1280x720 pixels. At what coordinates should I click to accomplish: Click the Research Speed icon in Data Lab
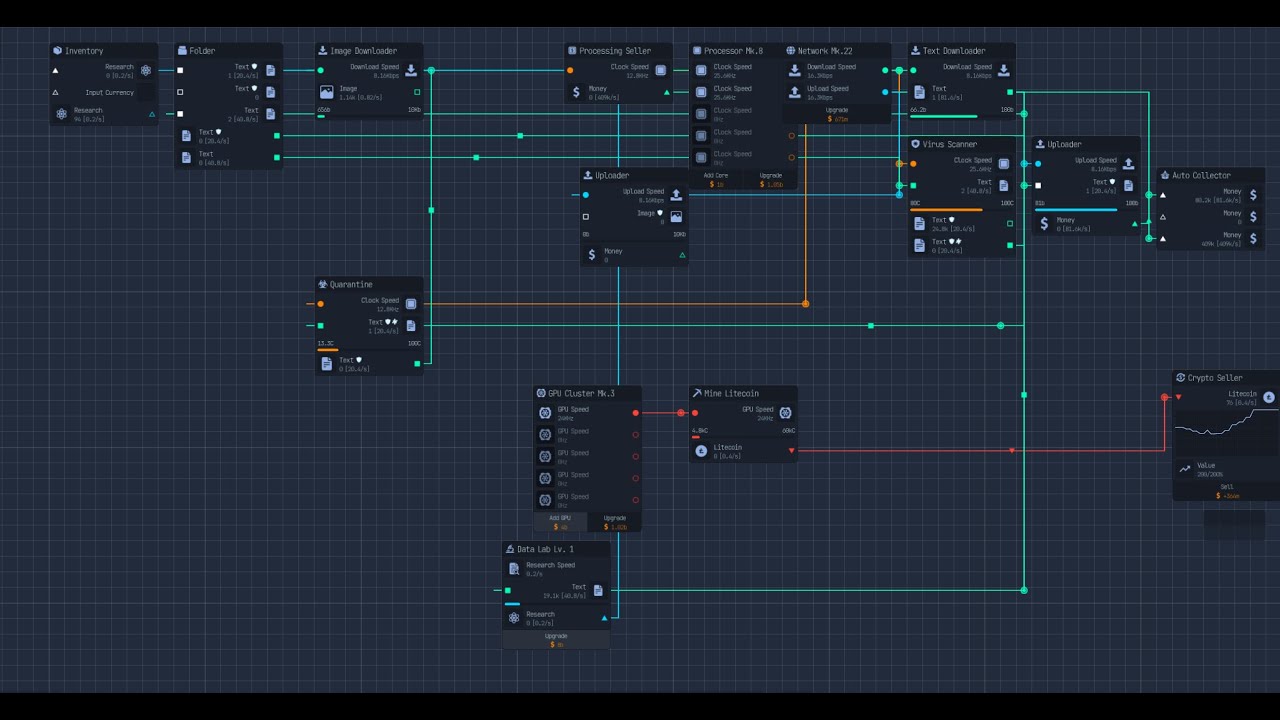click(x=514, y=568)
